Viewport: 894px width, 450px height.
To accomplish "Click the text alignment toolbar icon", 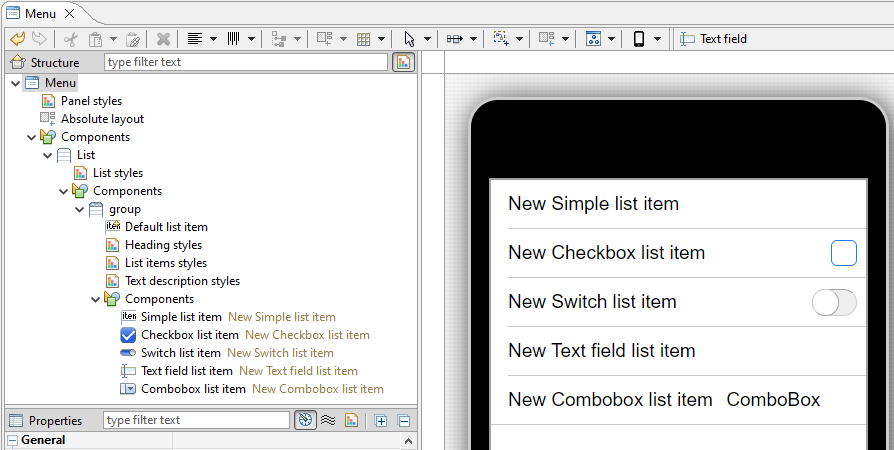I will (x=194, y=39).
